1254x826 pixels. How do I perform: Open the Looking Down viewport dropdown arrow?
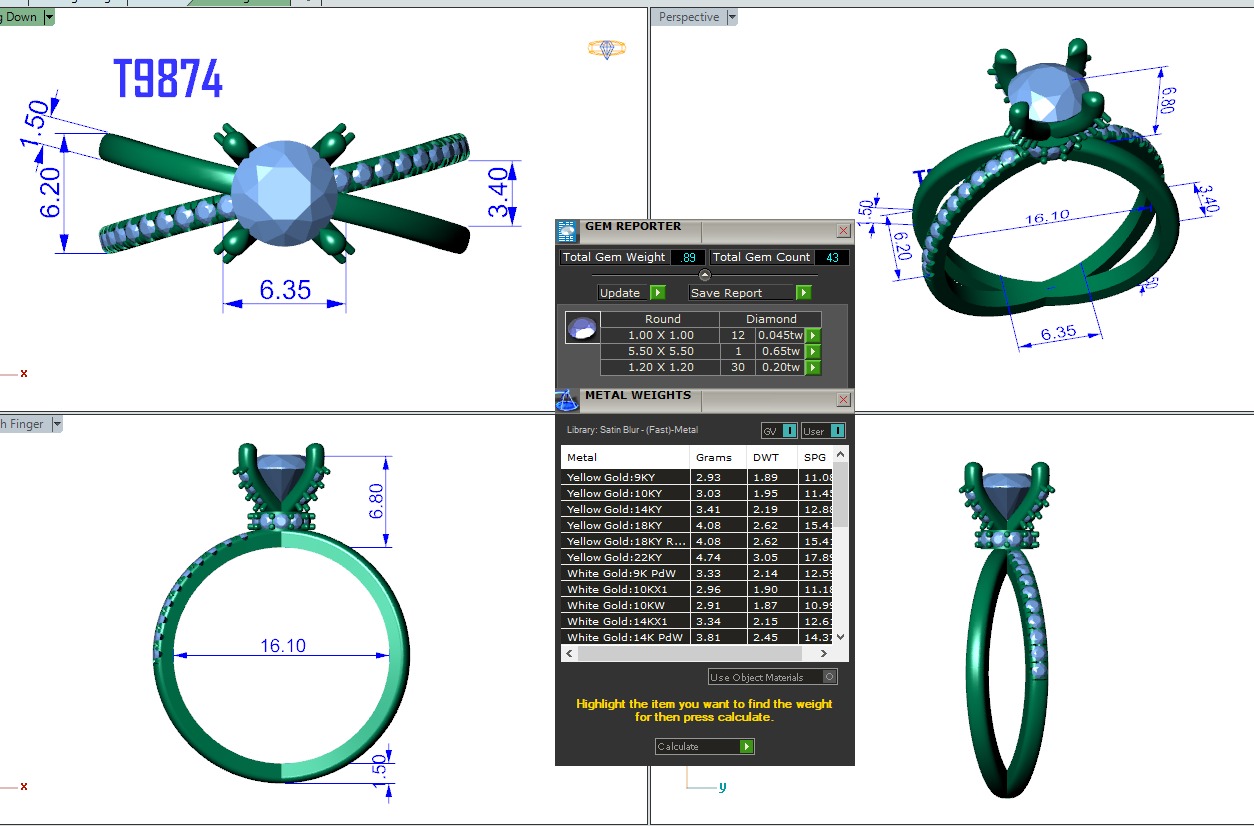[x=49, y=17]
